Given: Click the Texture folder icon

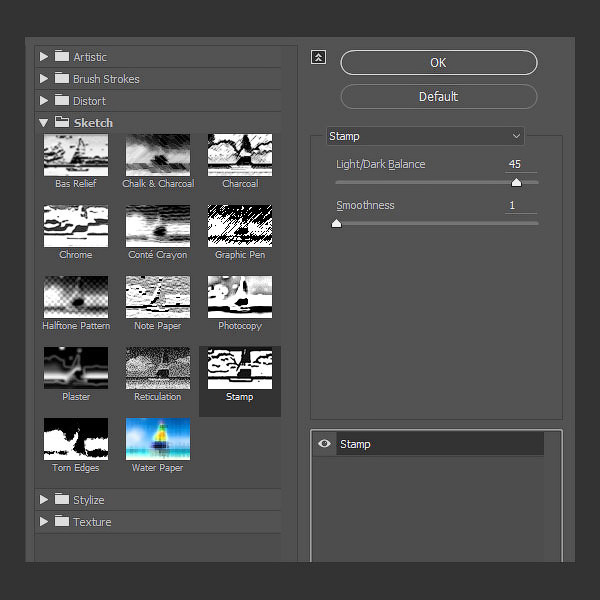Looking at the screenshot, I should pos(62,521).
